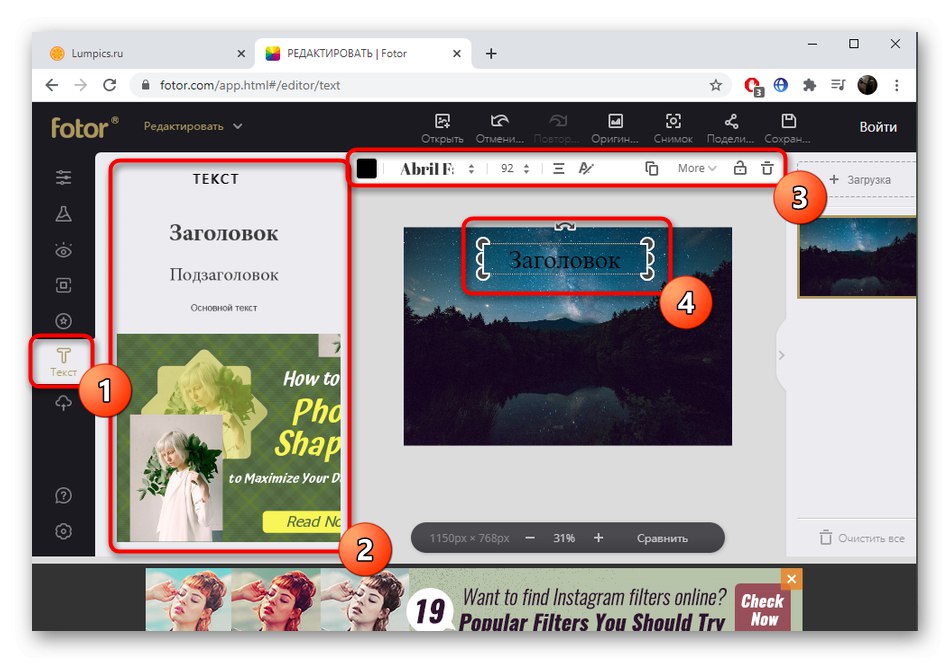Reload the current page
Image resolution: width=950 pixels, height=663 pixels.
click(110, 85)
